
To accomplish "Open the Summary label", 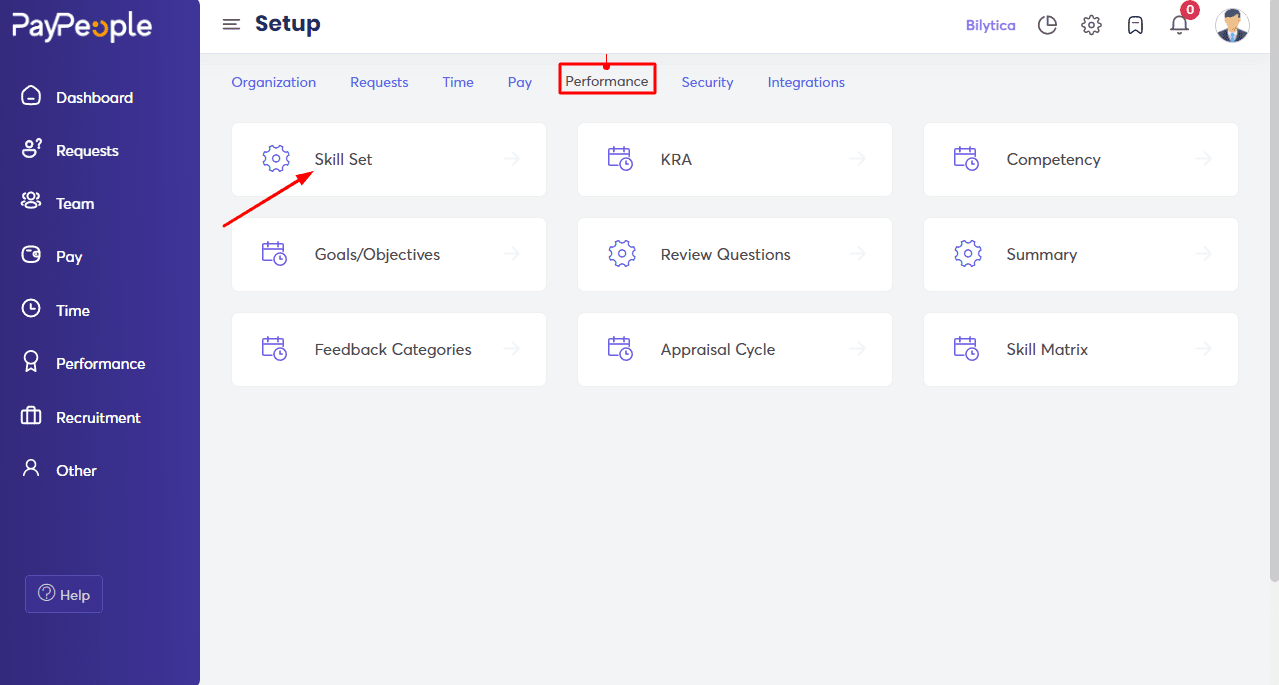I will [x=1042, y=254].
